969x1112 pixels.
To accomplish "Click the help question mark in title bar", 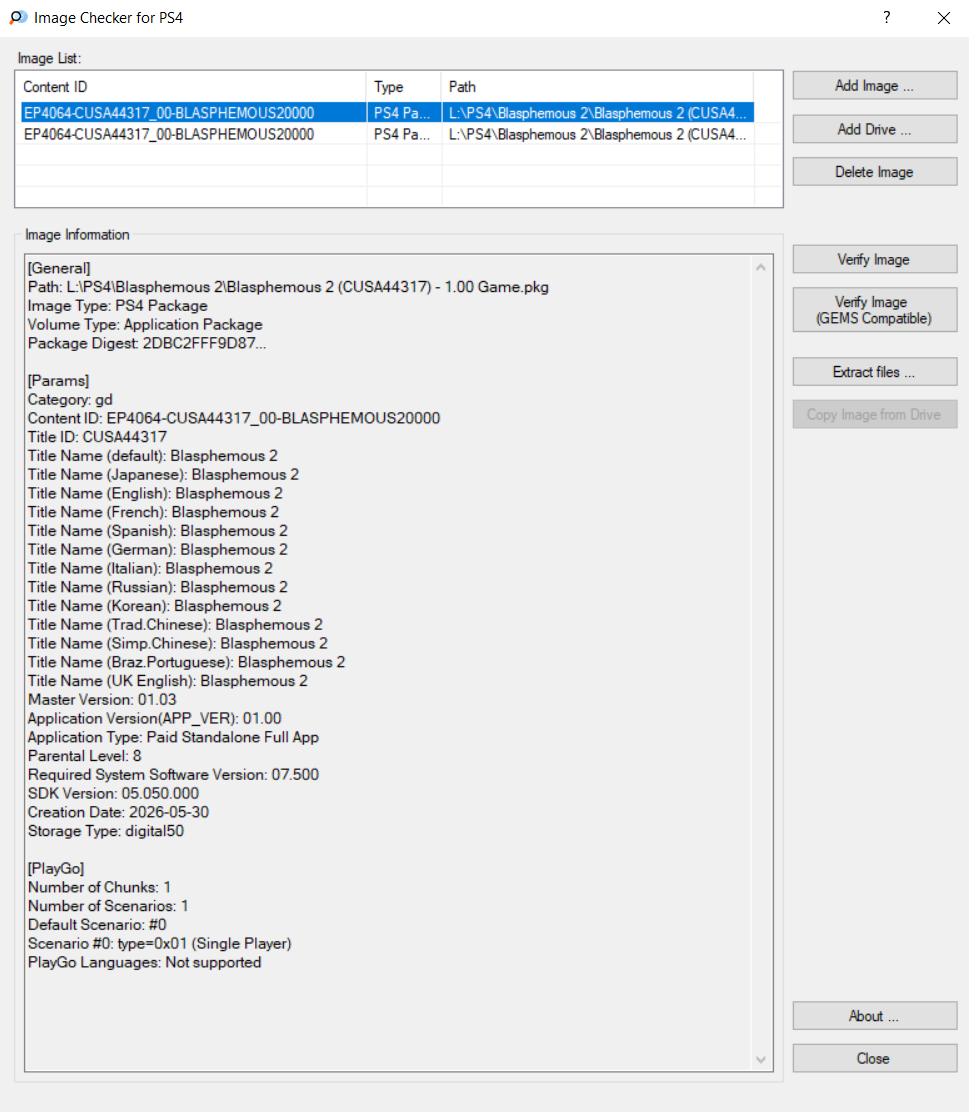I will [x=887, y=18].
